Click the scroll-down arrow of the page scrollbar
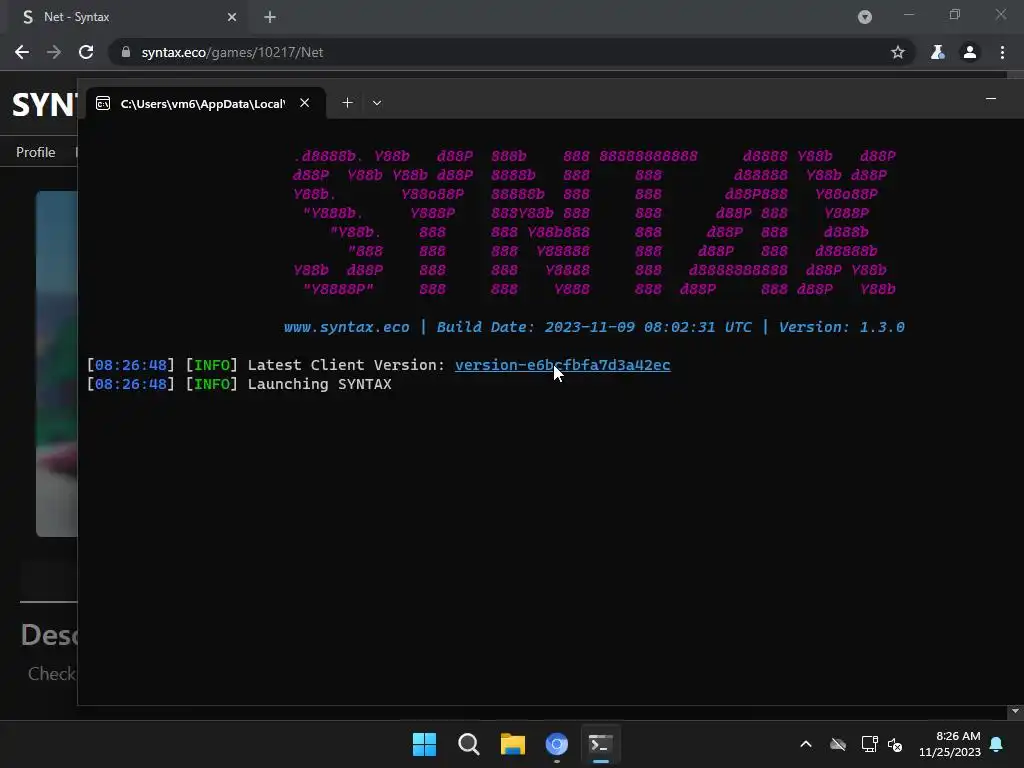 point(1015,711)
